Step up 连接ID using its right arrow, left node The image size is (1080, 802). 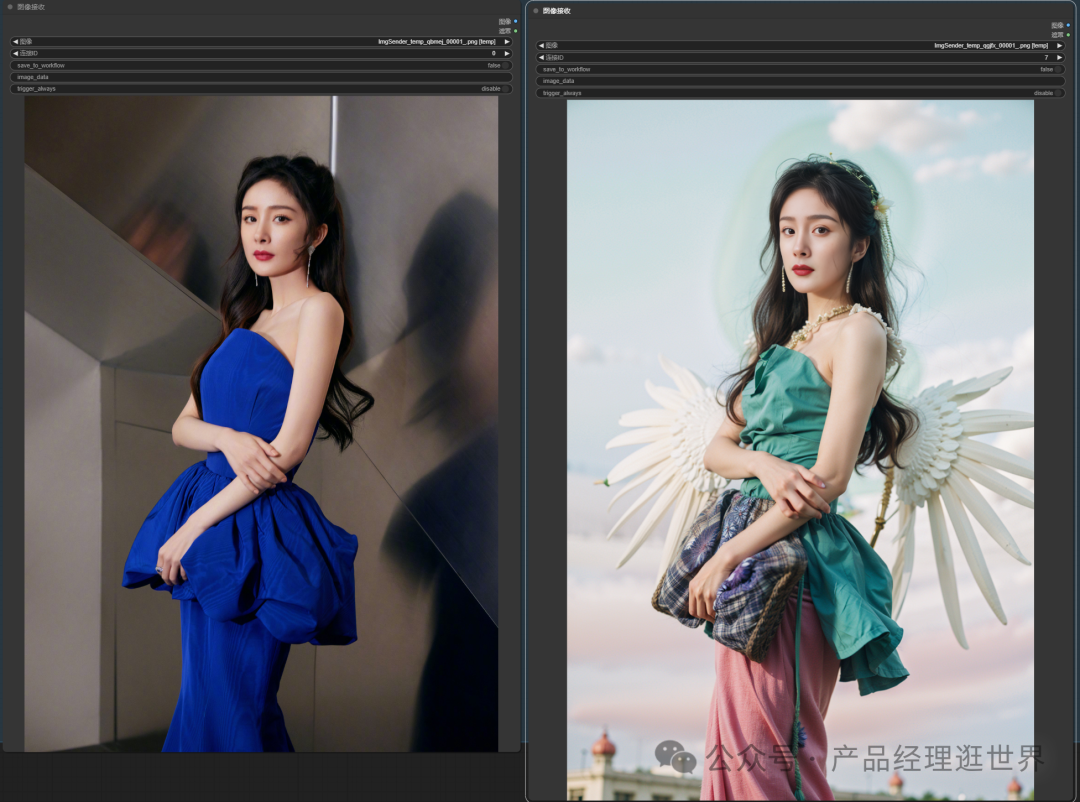[x=507, y=52]
